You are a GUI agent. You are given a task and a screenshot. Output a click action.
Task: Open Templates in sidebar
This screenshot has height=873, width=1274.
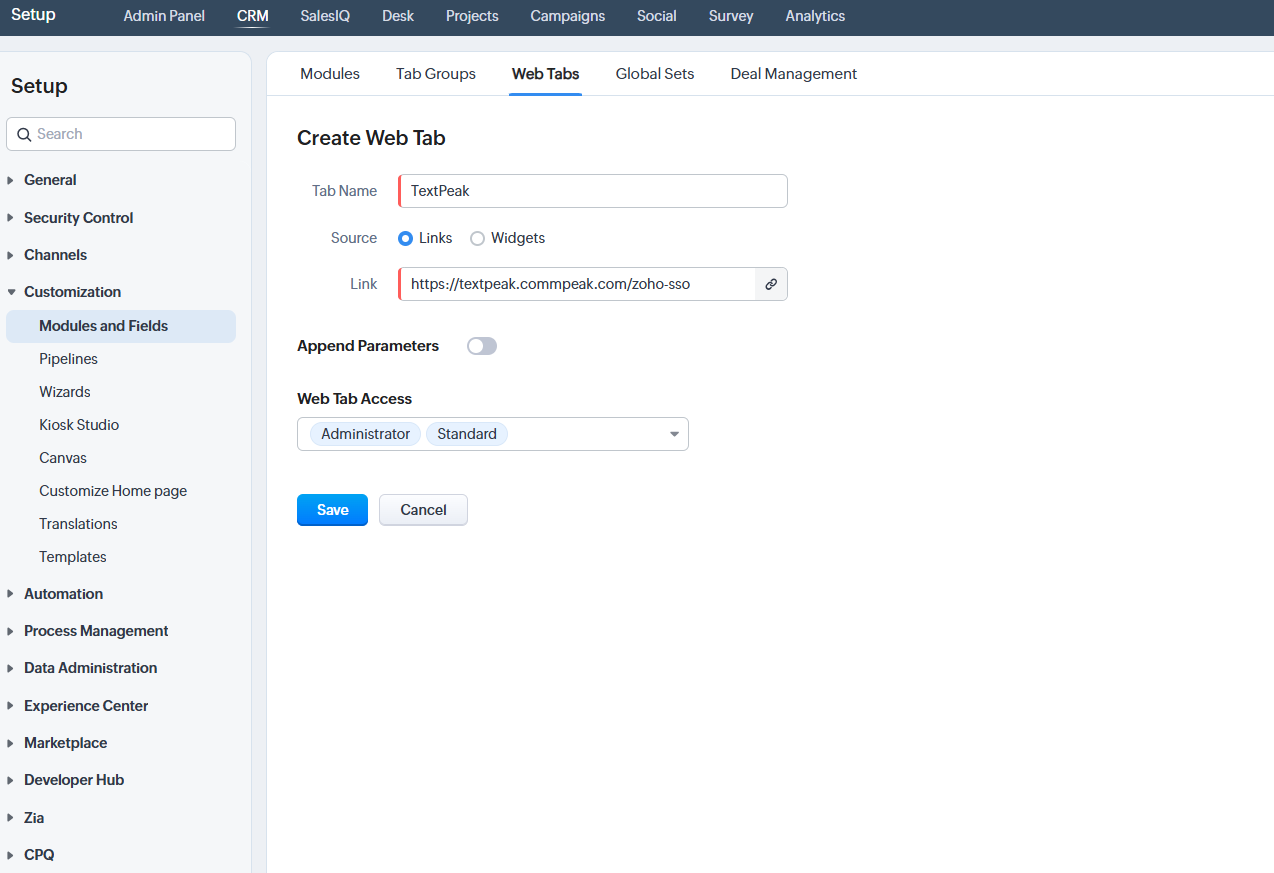pos(73,557)
